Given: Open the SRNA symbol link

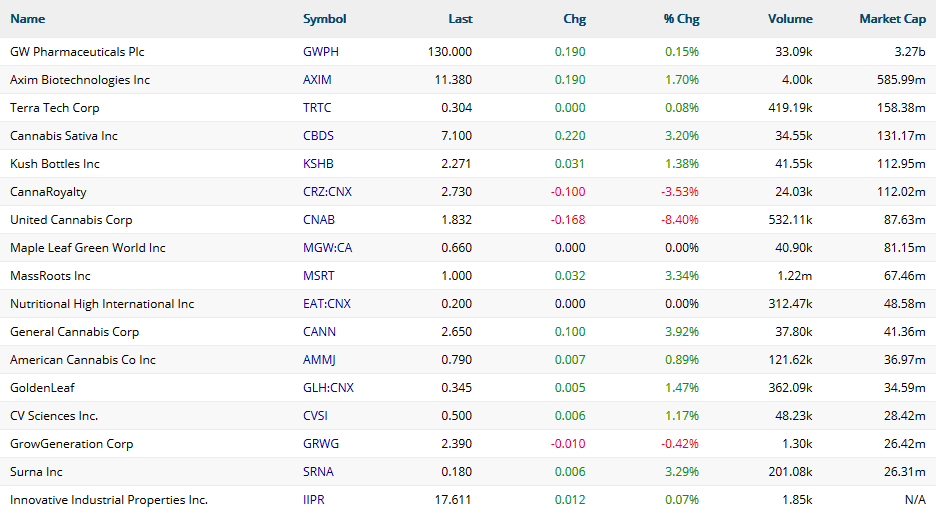Looking at the screenshot, I should pos(318,473).
